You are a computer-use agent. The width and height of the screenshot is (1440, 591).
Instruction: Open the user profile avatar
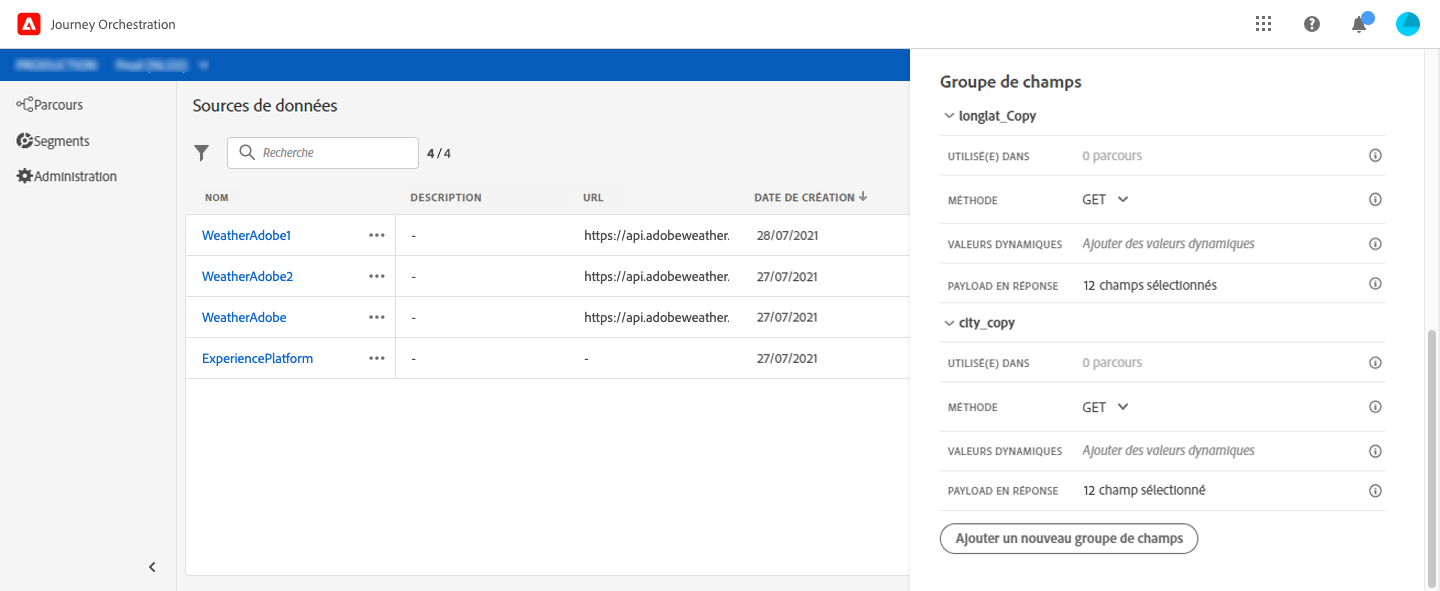pyautogui.click(x=1408, y=24)
